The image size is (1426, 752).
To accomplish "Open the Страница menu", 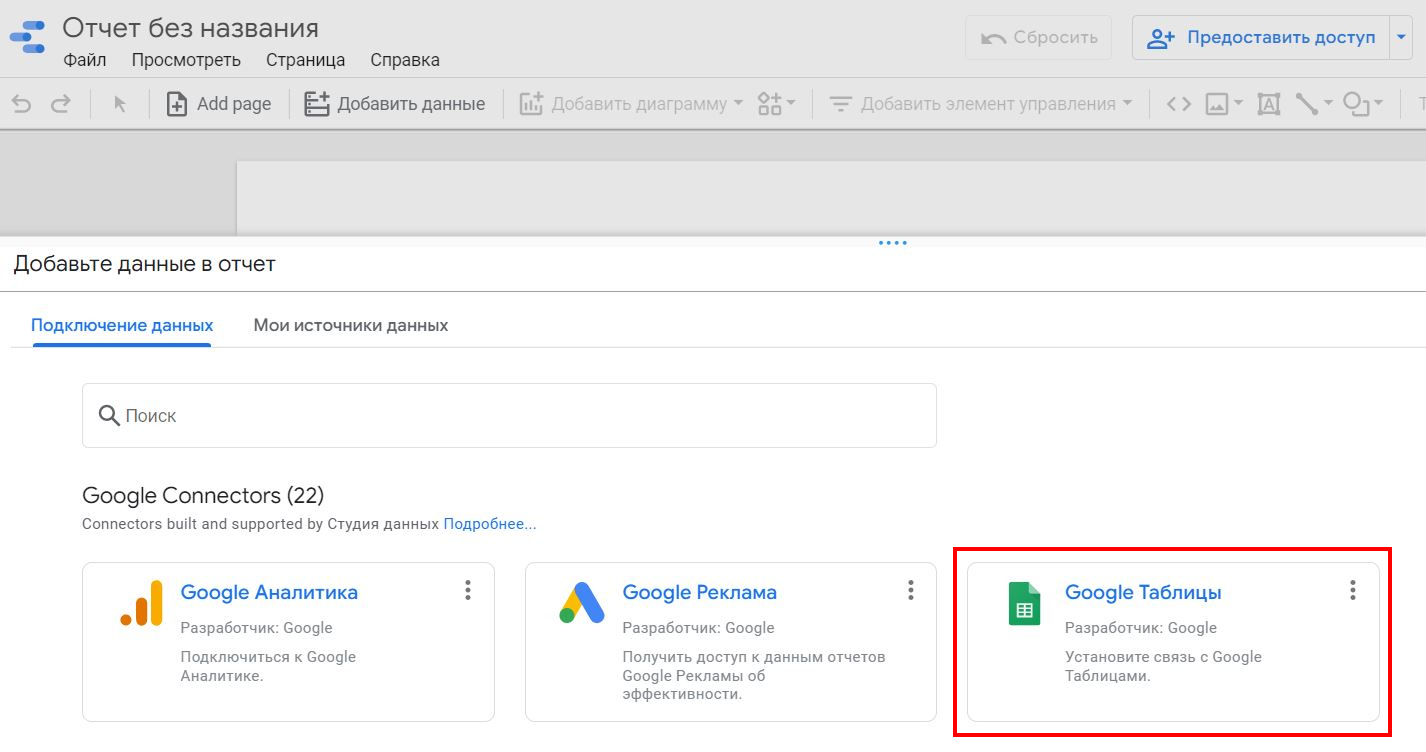I will point(306,60).
